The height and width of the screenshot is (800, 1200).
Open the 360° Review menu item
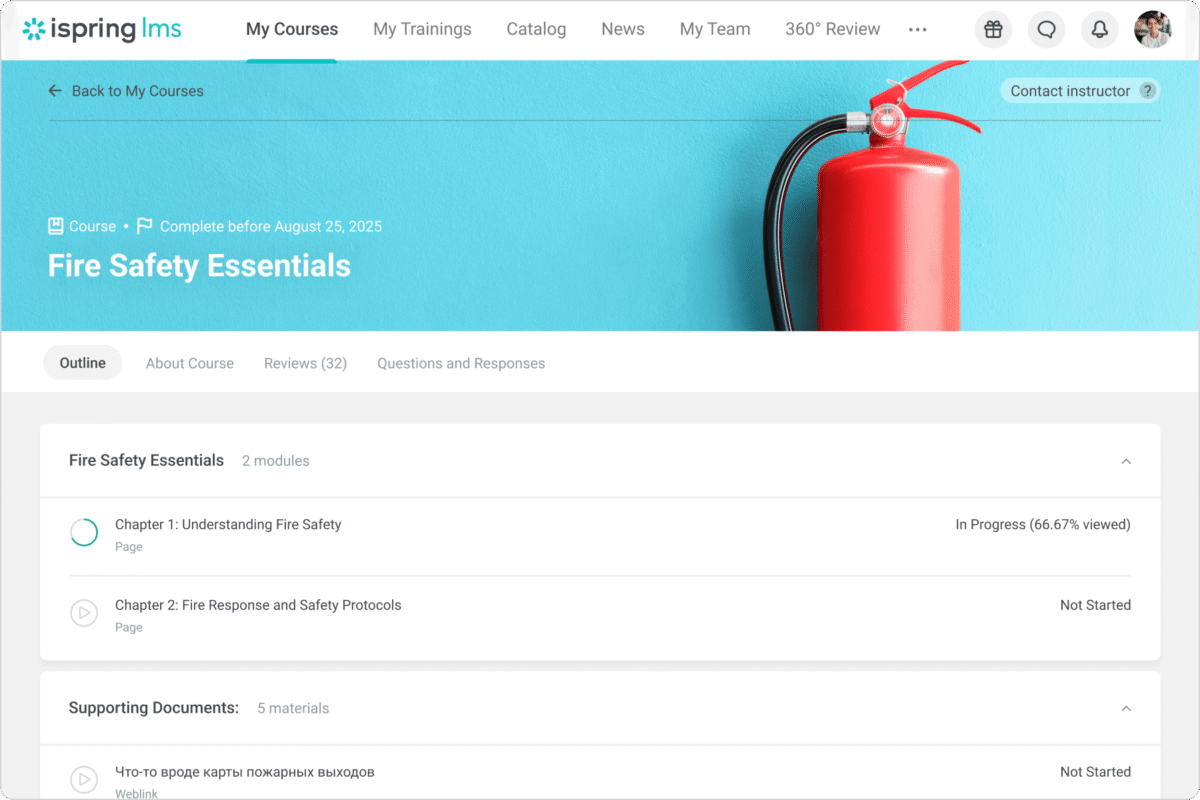tap(832, 29)
